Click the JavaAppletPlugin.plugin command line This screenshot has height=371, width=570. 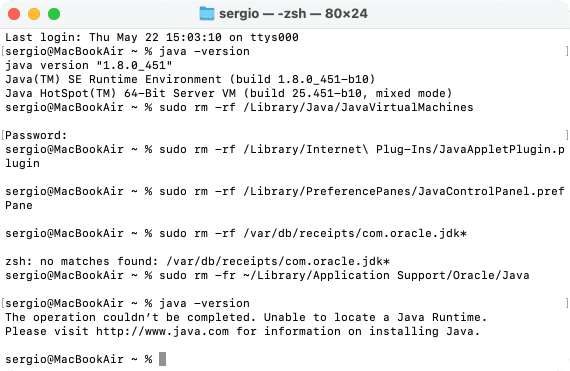tap(285, 156)
